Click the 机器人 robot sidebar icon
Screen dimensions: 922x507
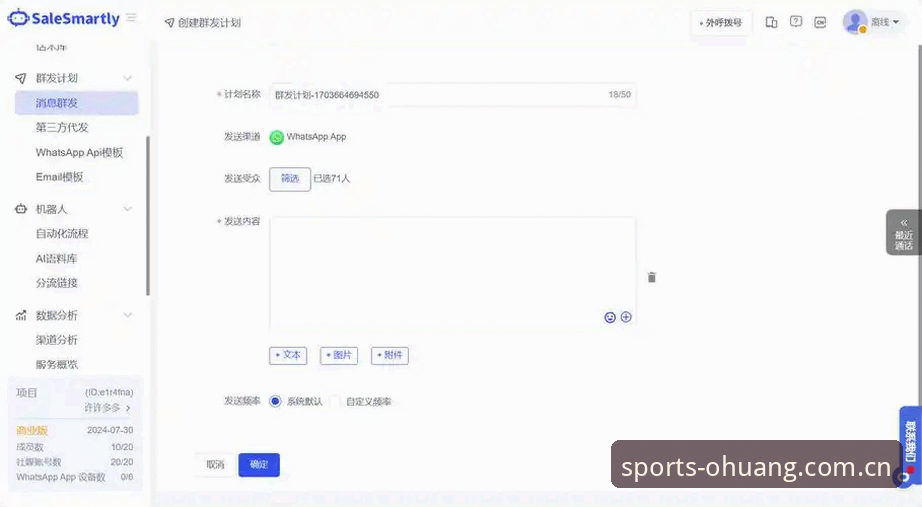21,209
